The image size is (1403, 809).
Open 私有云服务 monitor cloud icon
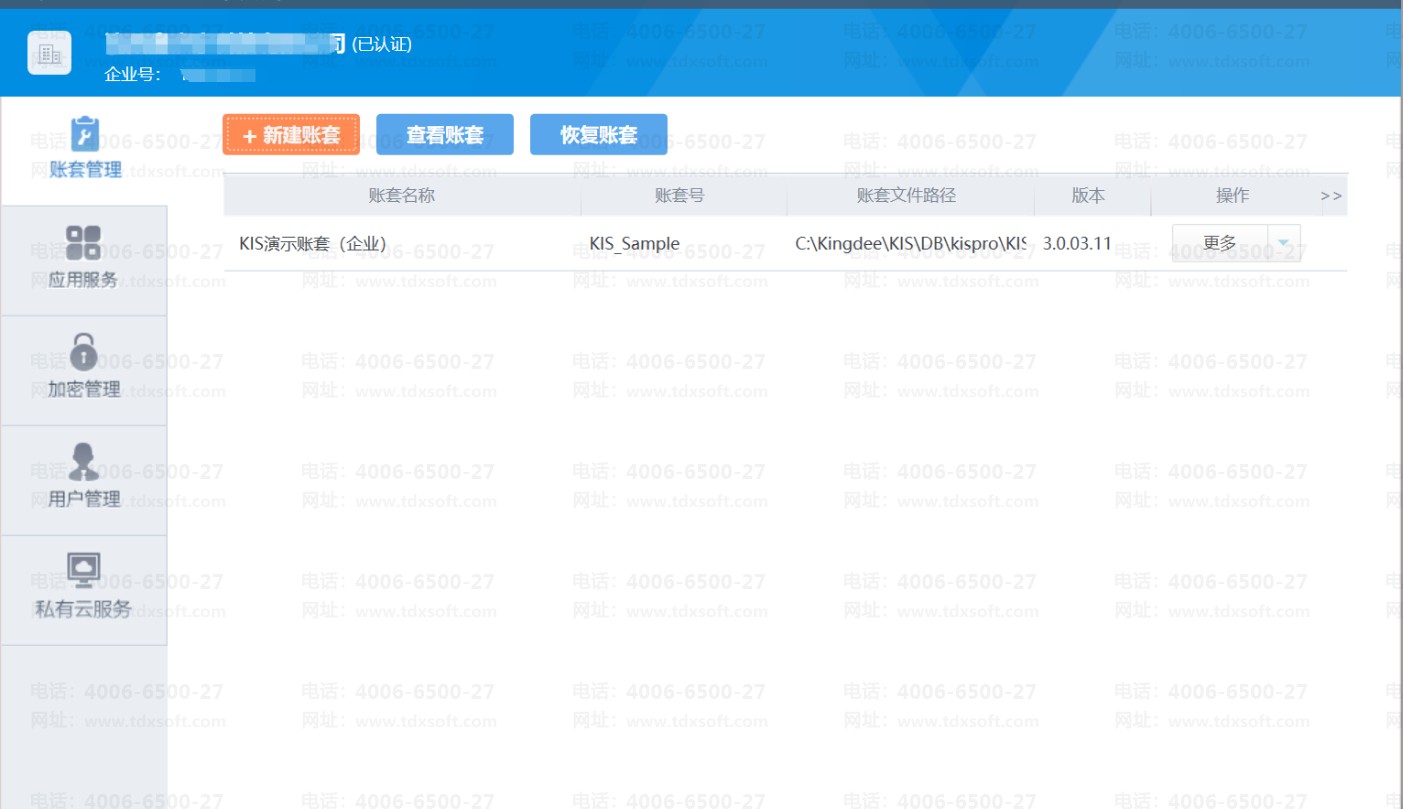coord(84,571)
